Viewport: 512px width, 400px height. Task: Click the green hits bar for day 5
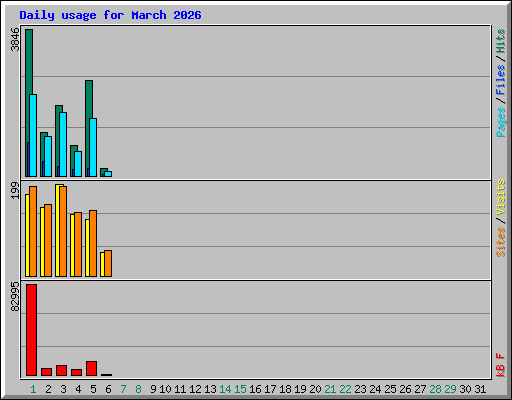point(88,99)
